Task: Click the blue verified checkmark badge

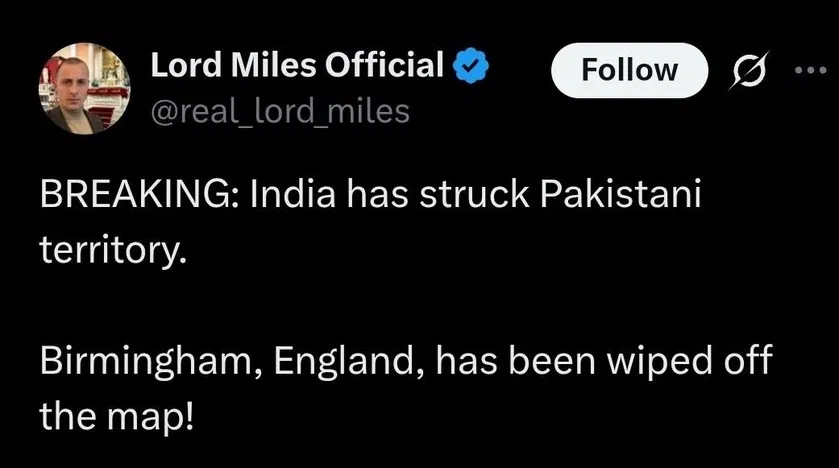Action: coord(471,67)
